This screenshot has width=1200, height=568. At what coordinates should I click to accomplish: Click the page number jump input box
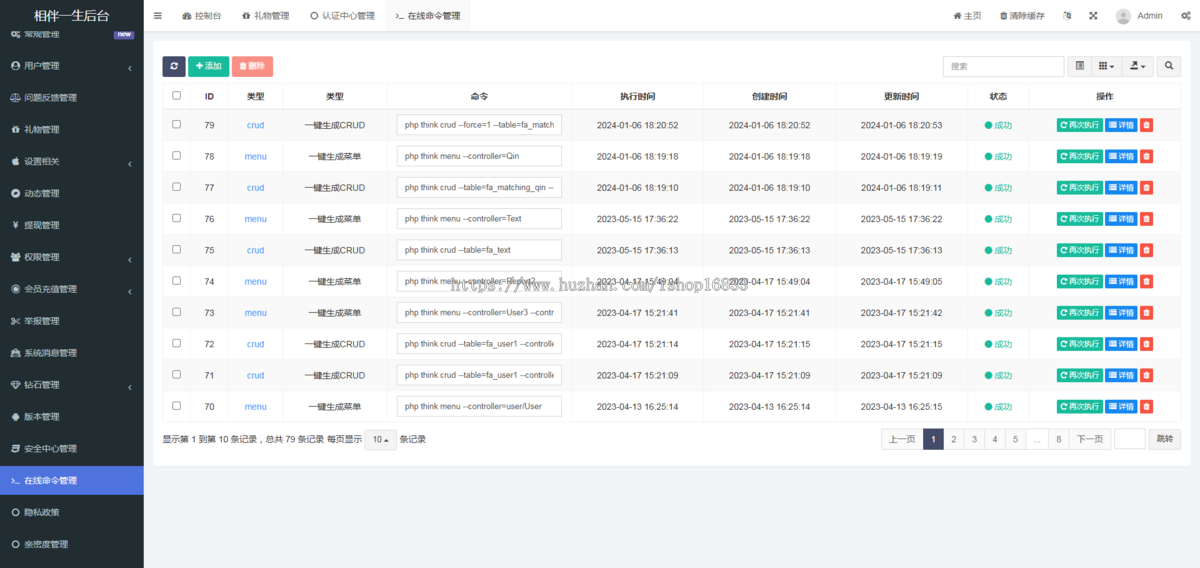(x=1130, y=439)
